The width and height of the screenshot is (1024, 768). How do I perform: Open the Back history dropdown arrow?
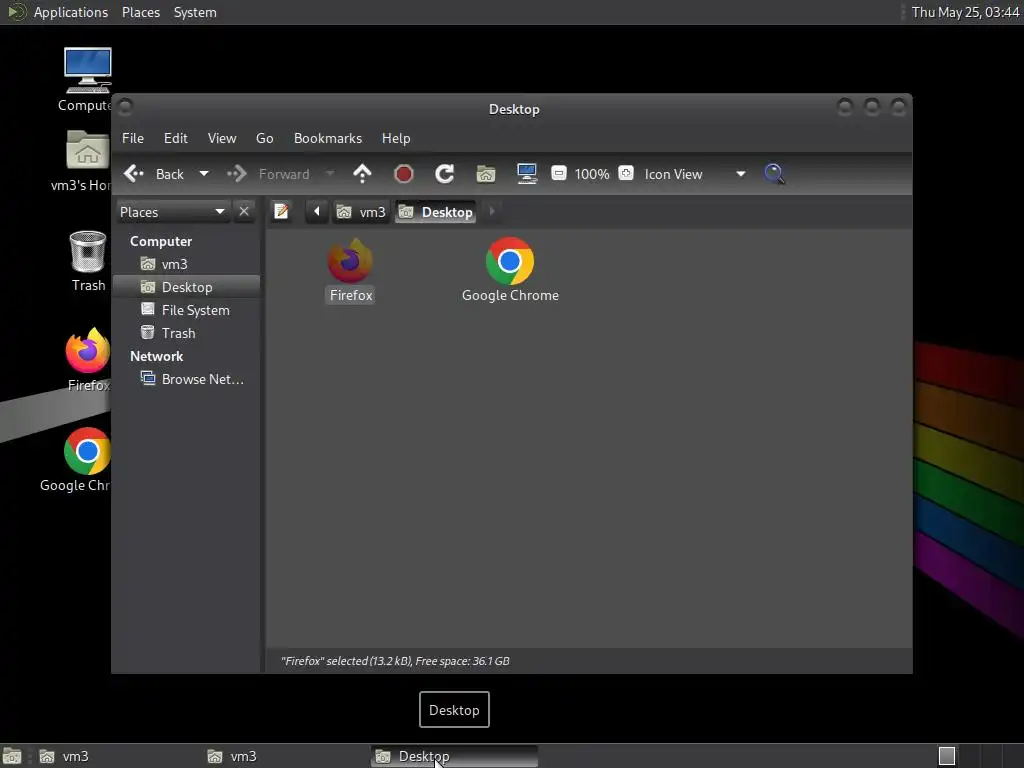[204, 174]
